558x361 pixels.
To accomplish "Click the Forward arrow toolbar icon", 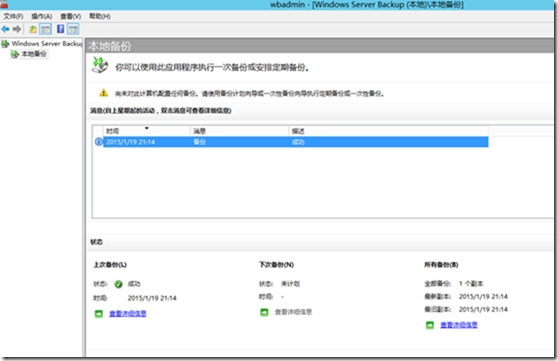I will (17, 29).
